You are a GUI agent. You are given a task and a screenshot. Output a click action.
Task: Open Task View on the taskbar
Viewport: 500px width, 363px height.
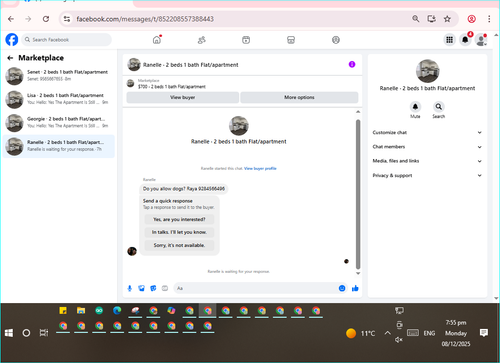click(x=44, y=333)
